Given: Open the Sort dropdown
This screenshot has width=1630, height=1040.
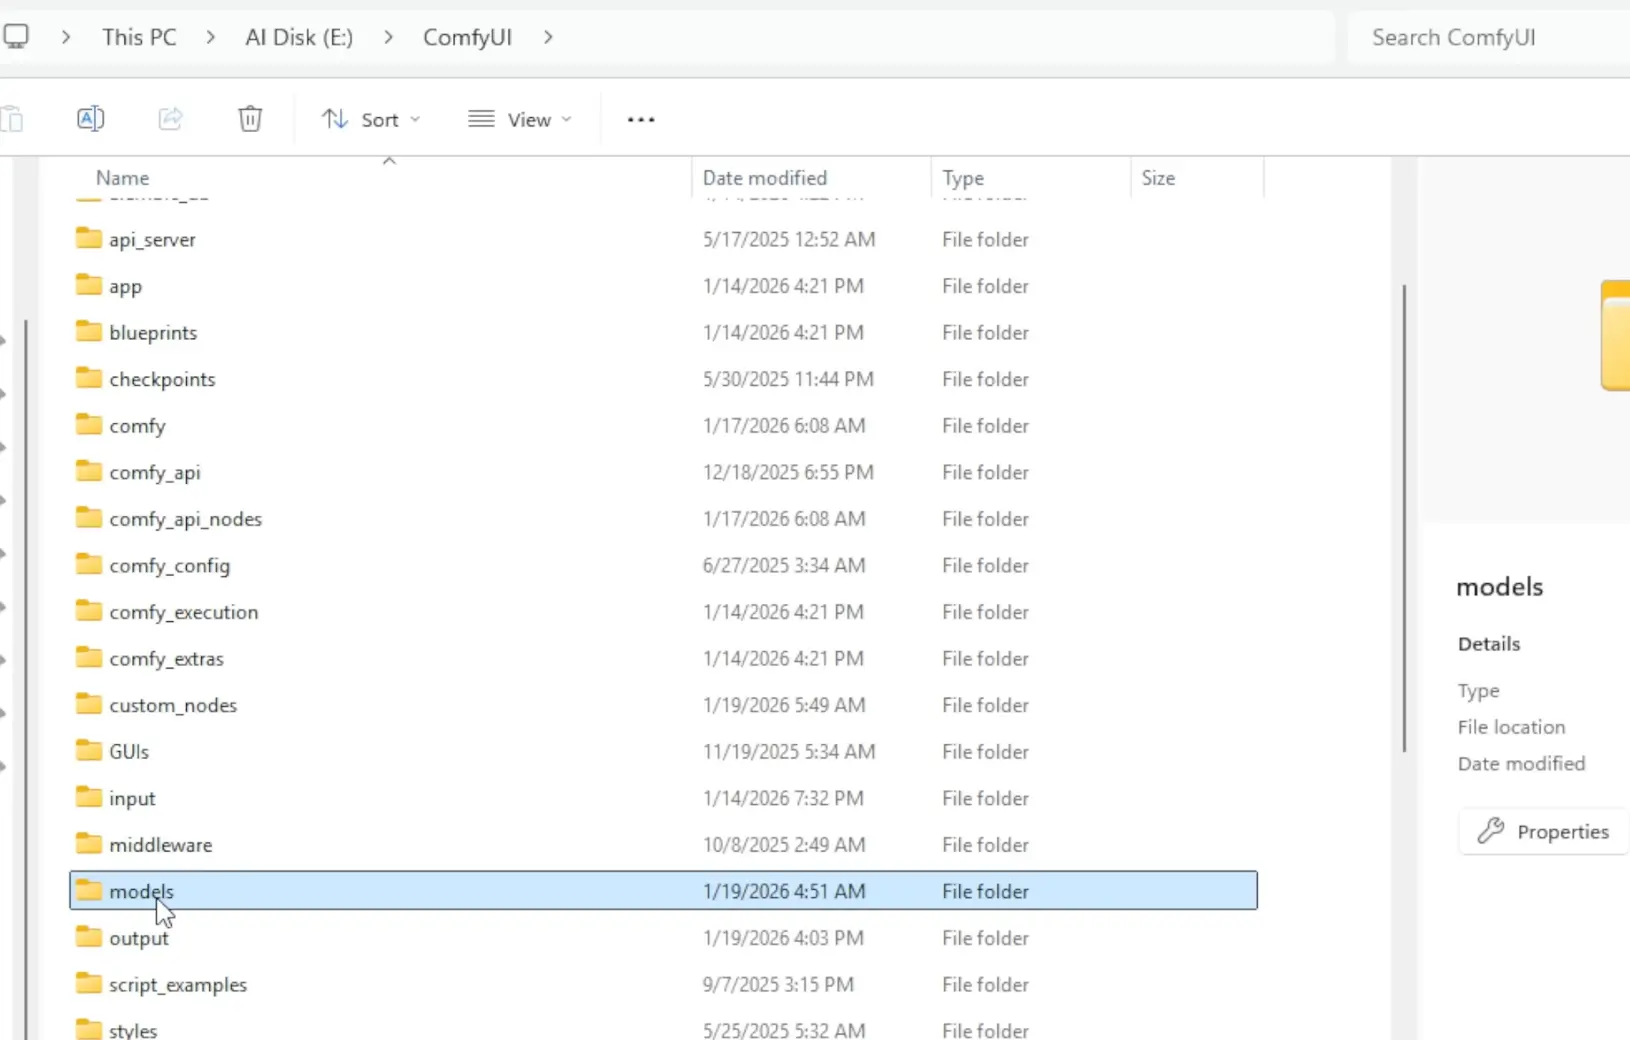Looking at the screenshot, I should (x=371, y=118).
